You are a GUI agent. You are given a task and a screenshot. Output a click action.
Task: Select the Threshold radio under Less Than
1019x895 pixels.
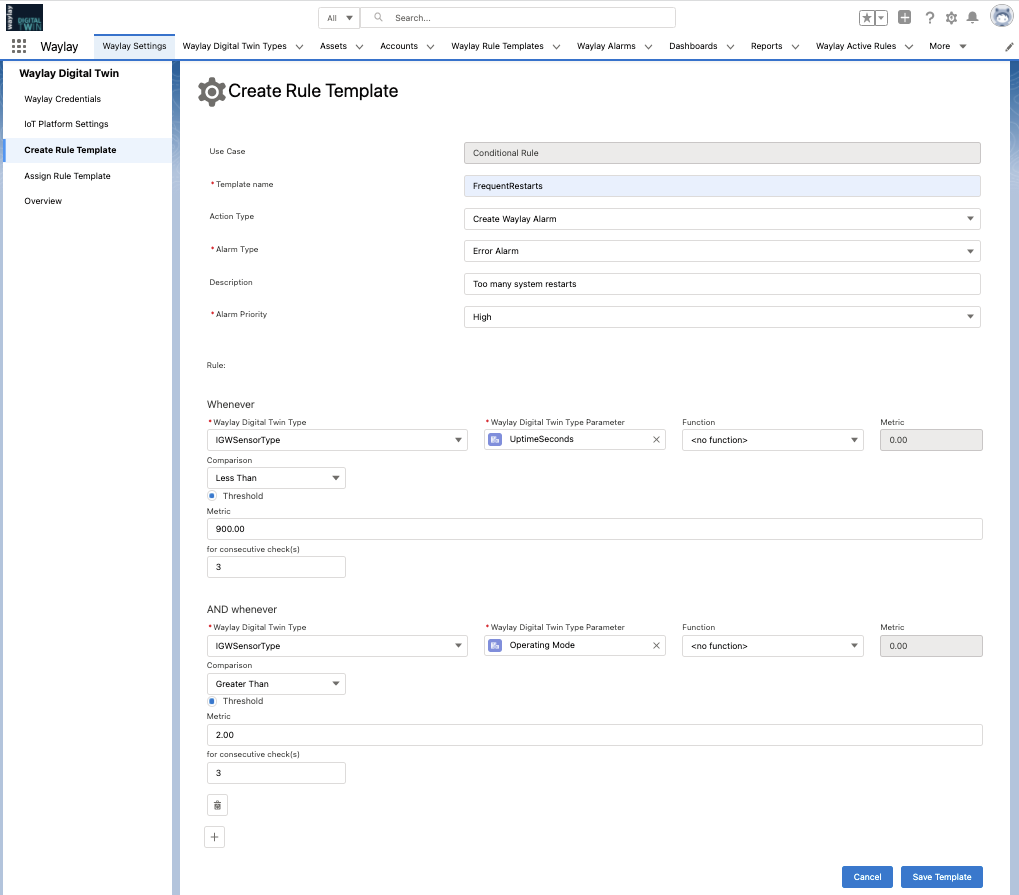click(212, 496)
